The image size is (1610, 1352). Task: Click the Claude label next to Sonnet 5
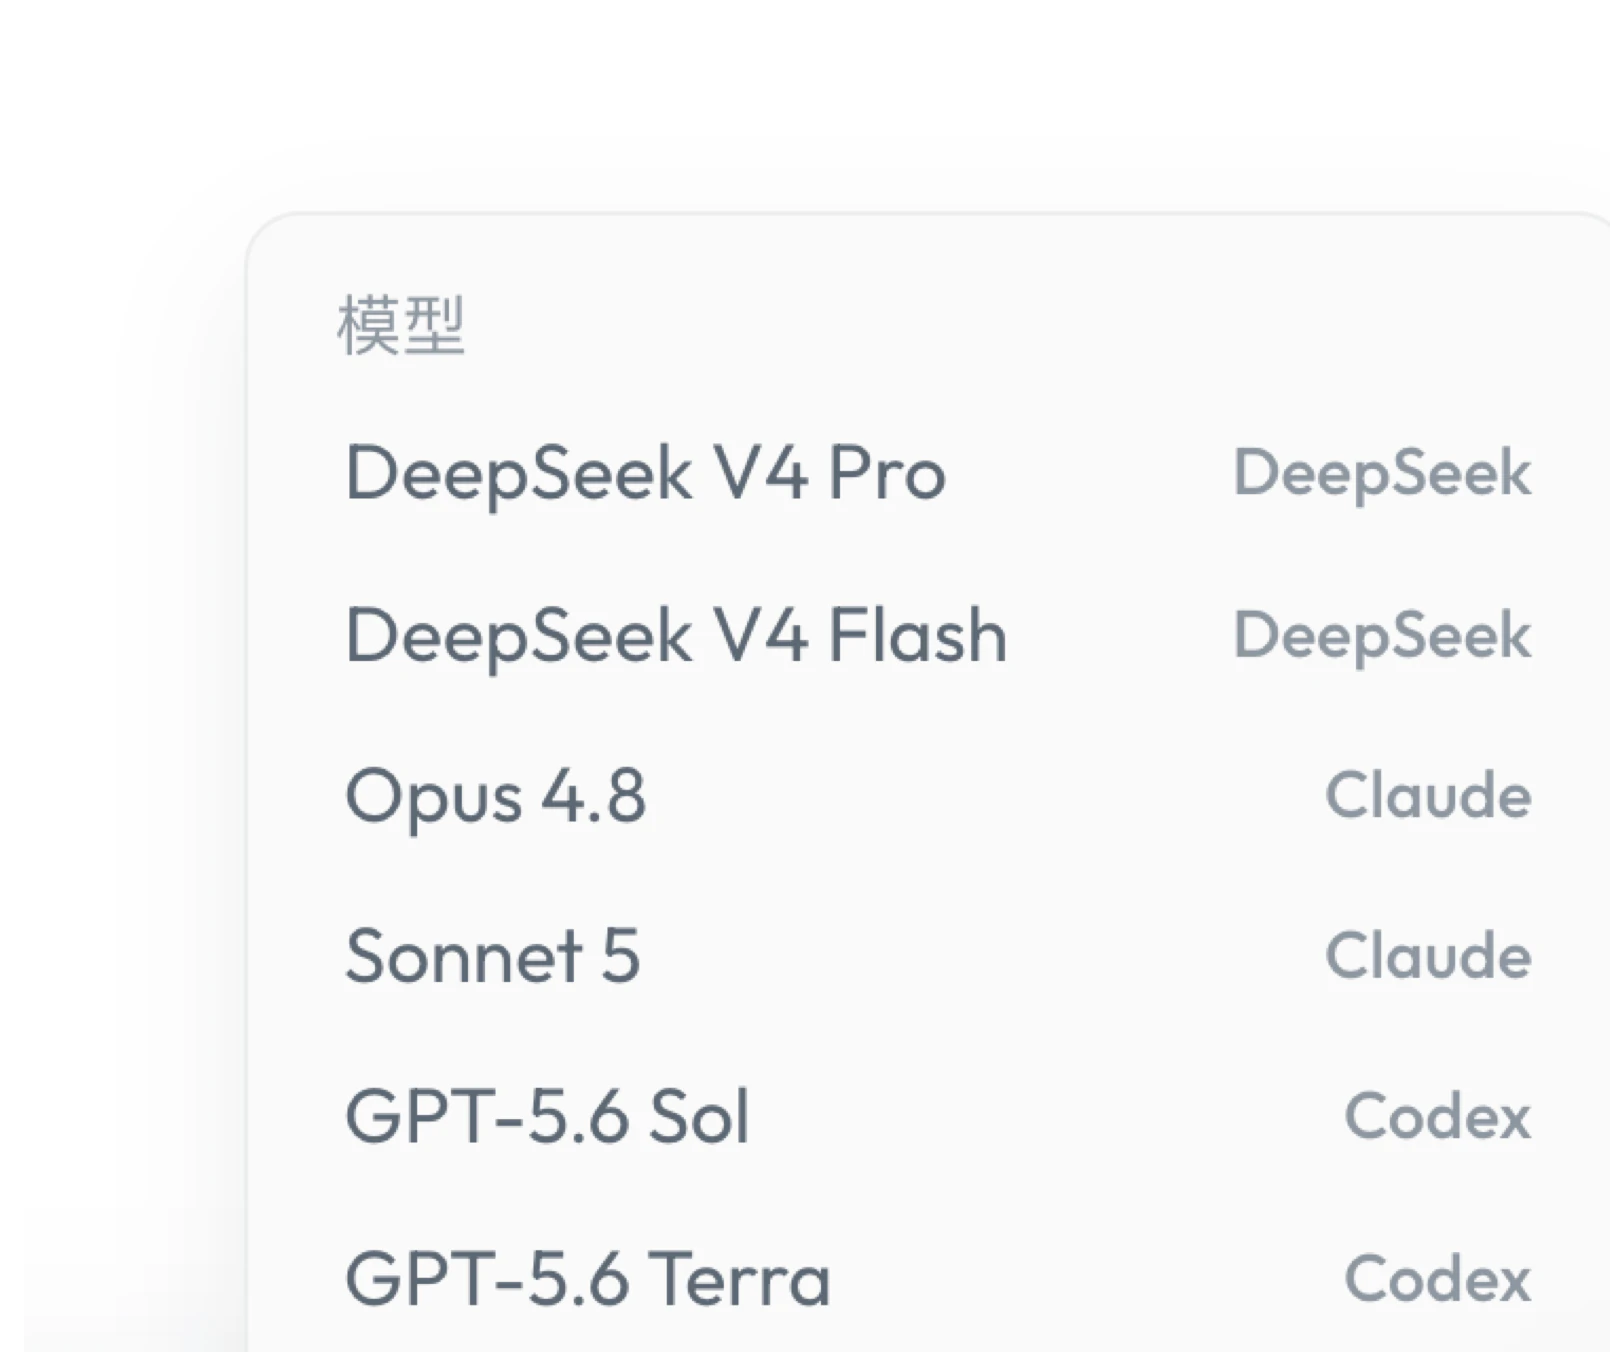pos(1428,956)
